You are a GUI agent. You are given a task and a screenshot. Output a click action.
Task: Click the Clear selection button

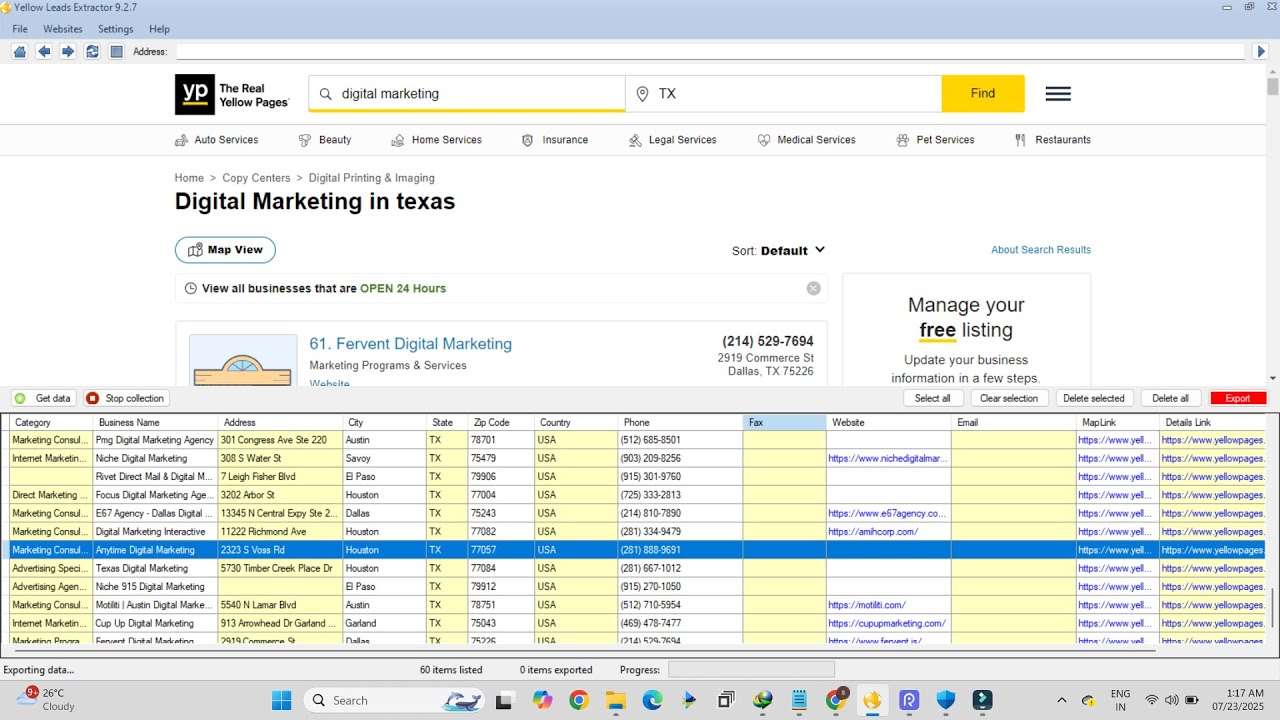pos(1009,398)
